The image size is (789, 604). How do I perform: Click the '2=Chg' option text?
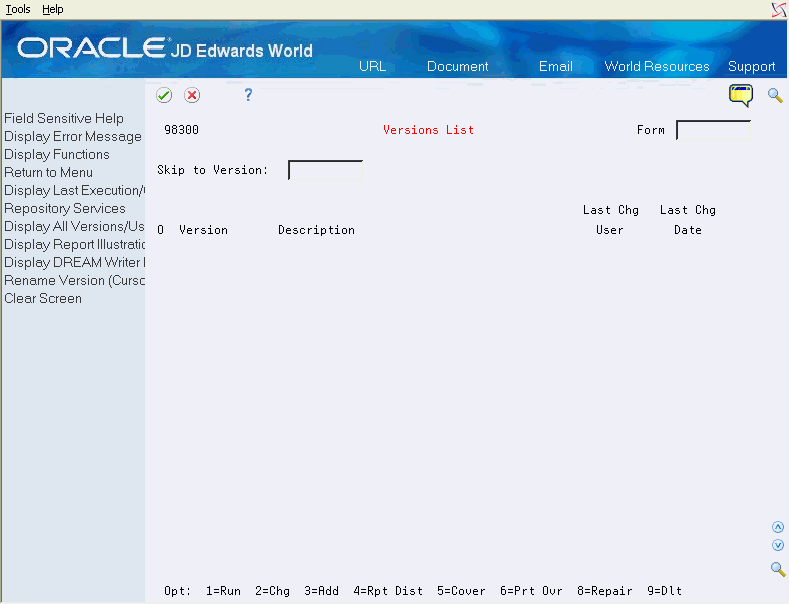[x=272, y=591]
